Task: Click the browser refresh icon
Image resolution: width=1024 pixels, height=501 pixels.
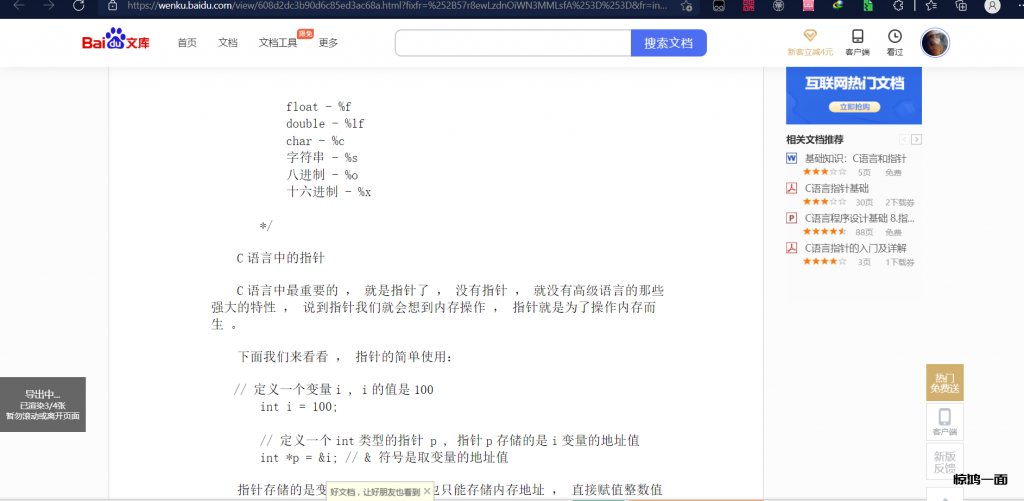Action: click(79, 6)
